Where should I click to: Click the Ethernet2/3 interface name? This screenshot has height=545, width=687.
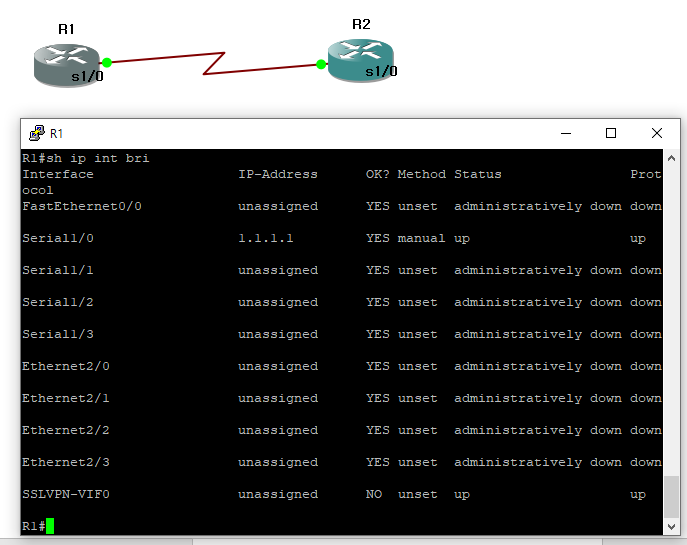[66, 462]
